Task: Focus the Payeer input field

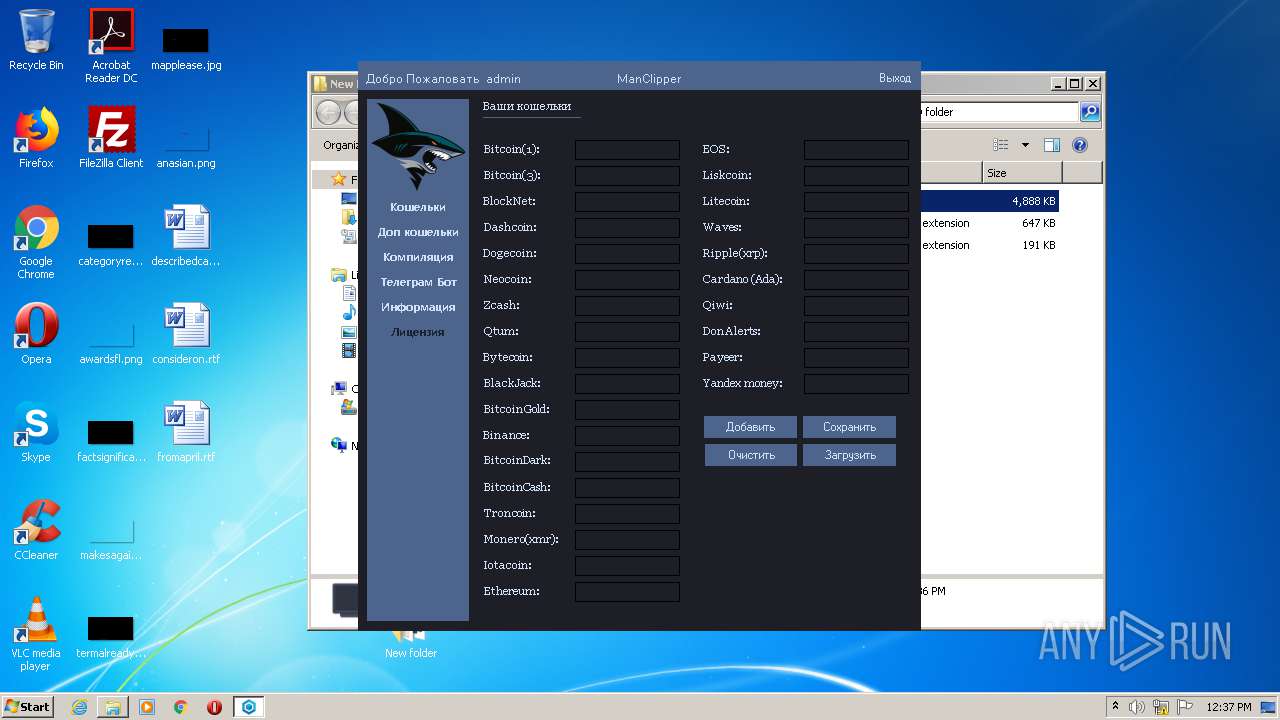Action: [856, 358]
